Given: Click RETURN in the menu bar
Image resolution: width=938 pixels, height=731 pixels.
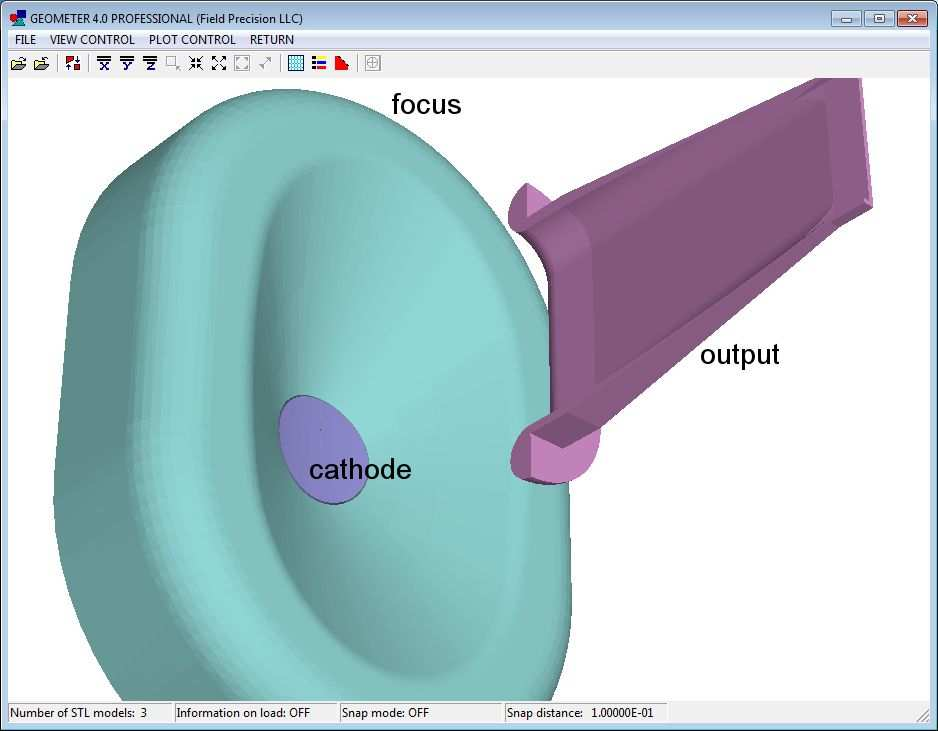Looking at the screenshot, I should (x=272, y=40).
